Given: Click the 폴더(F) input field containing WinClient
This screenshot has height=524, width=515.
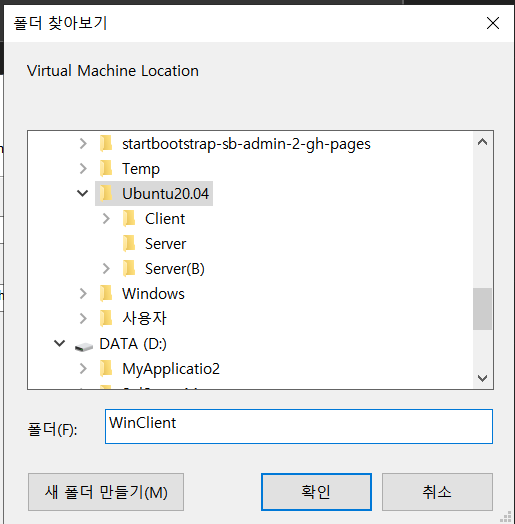Looking at the screenshot, I should pyautogui.click(x=299, y=426).
